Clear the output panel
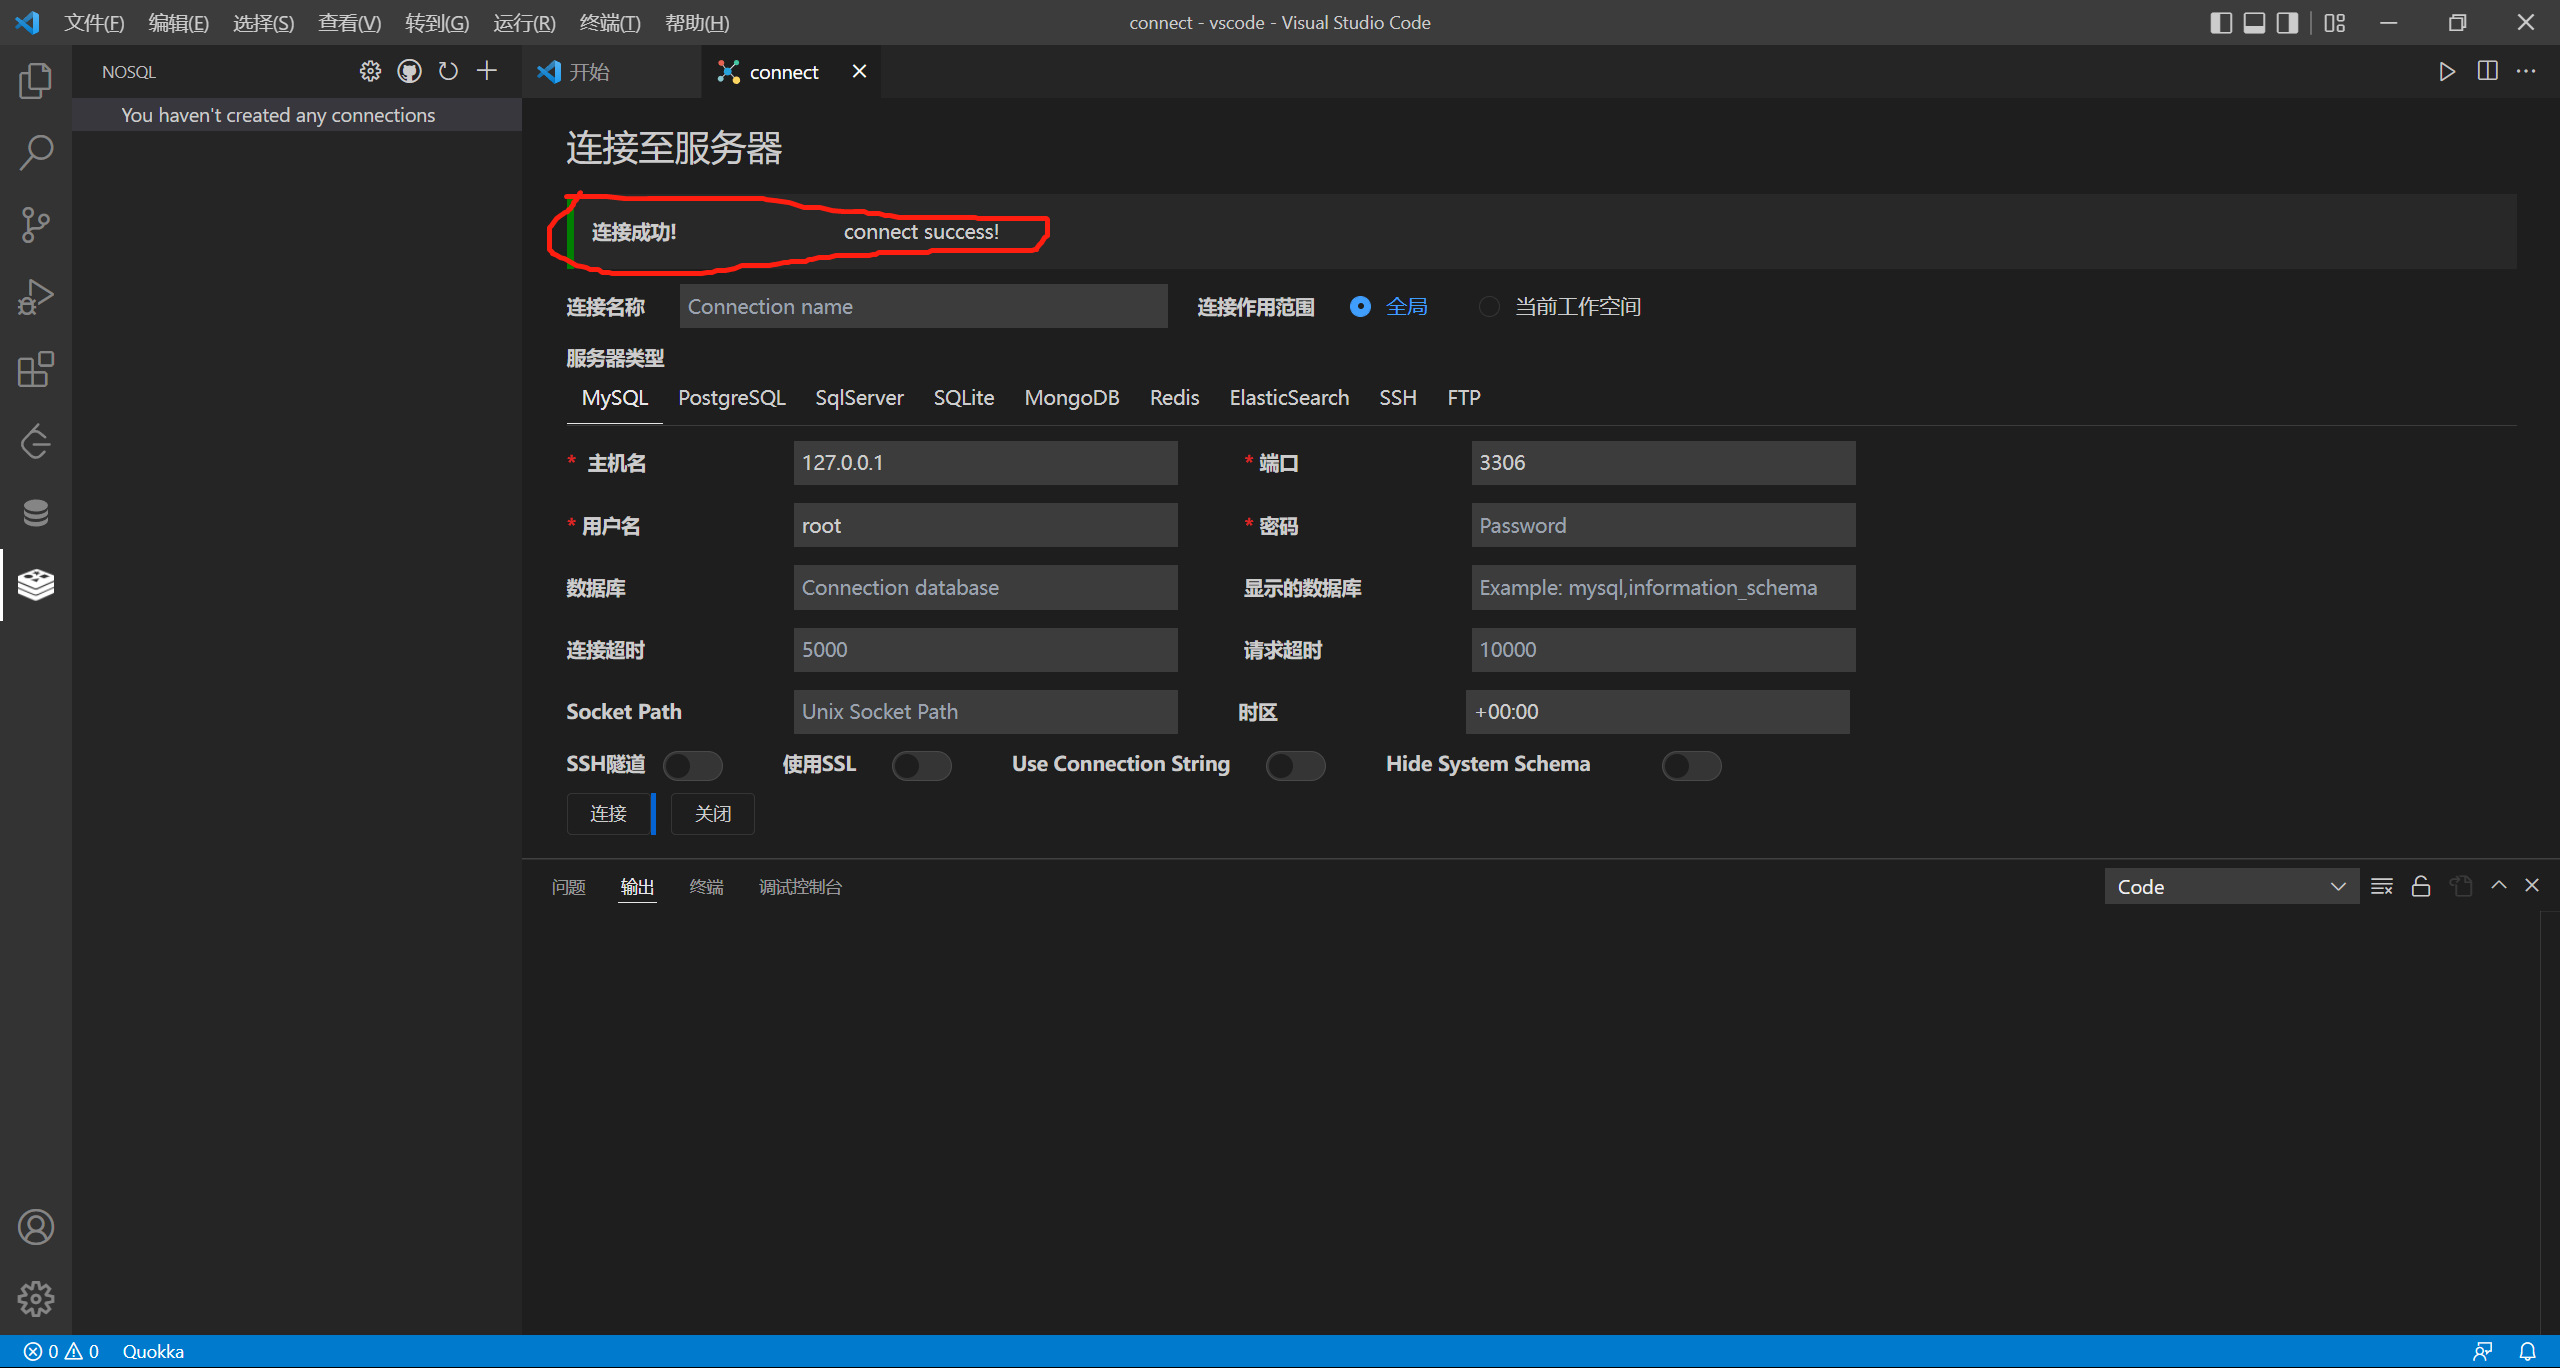 click(x=2382, y=886)
